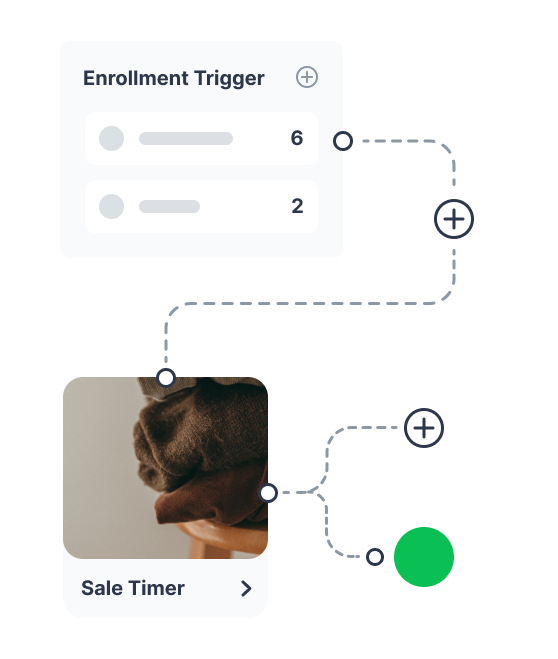Click the number 6 count
This screenshot has width=558, height=659.
[297, 138]
